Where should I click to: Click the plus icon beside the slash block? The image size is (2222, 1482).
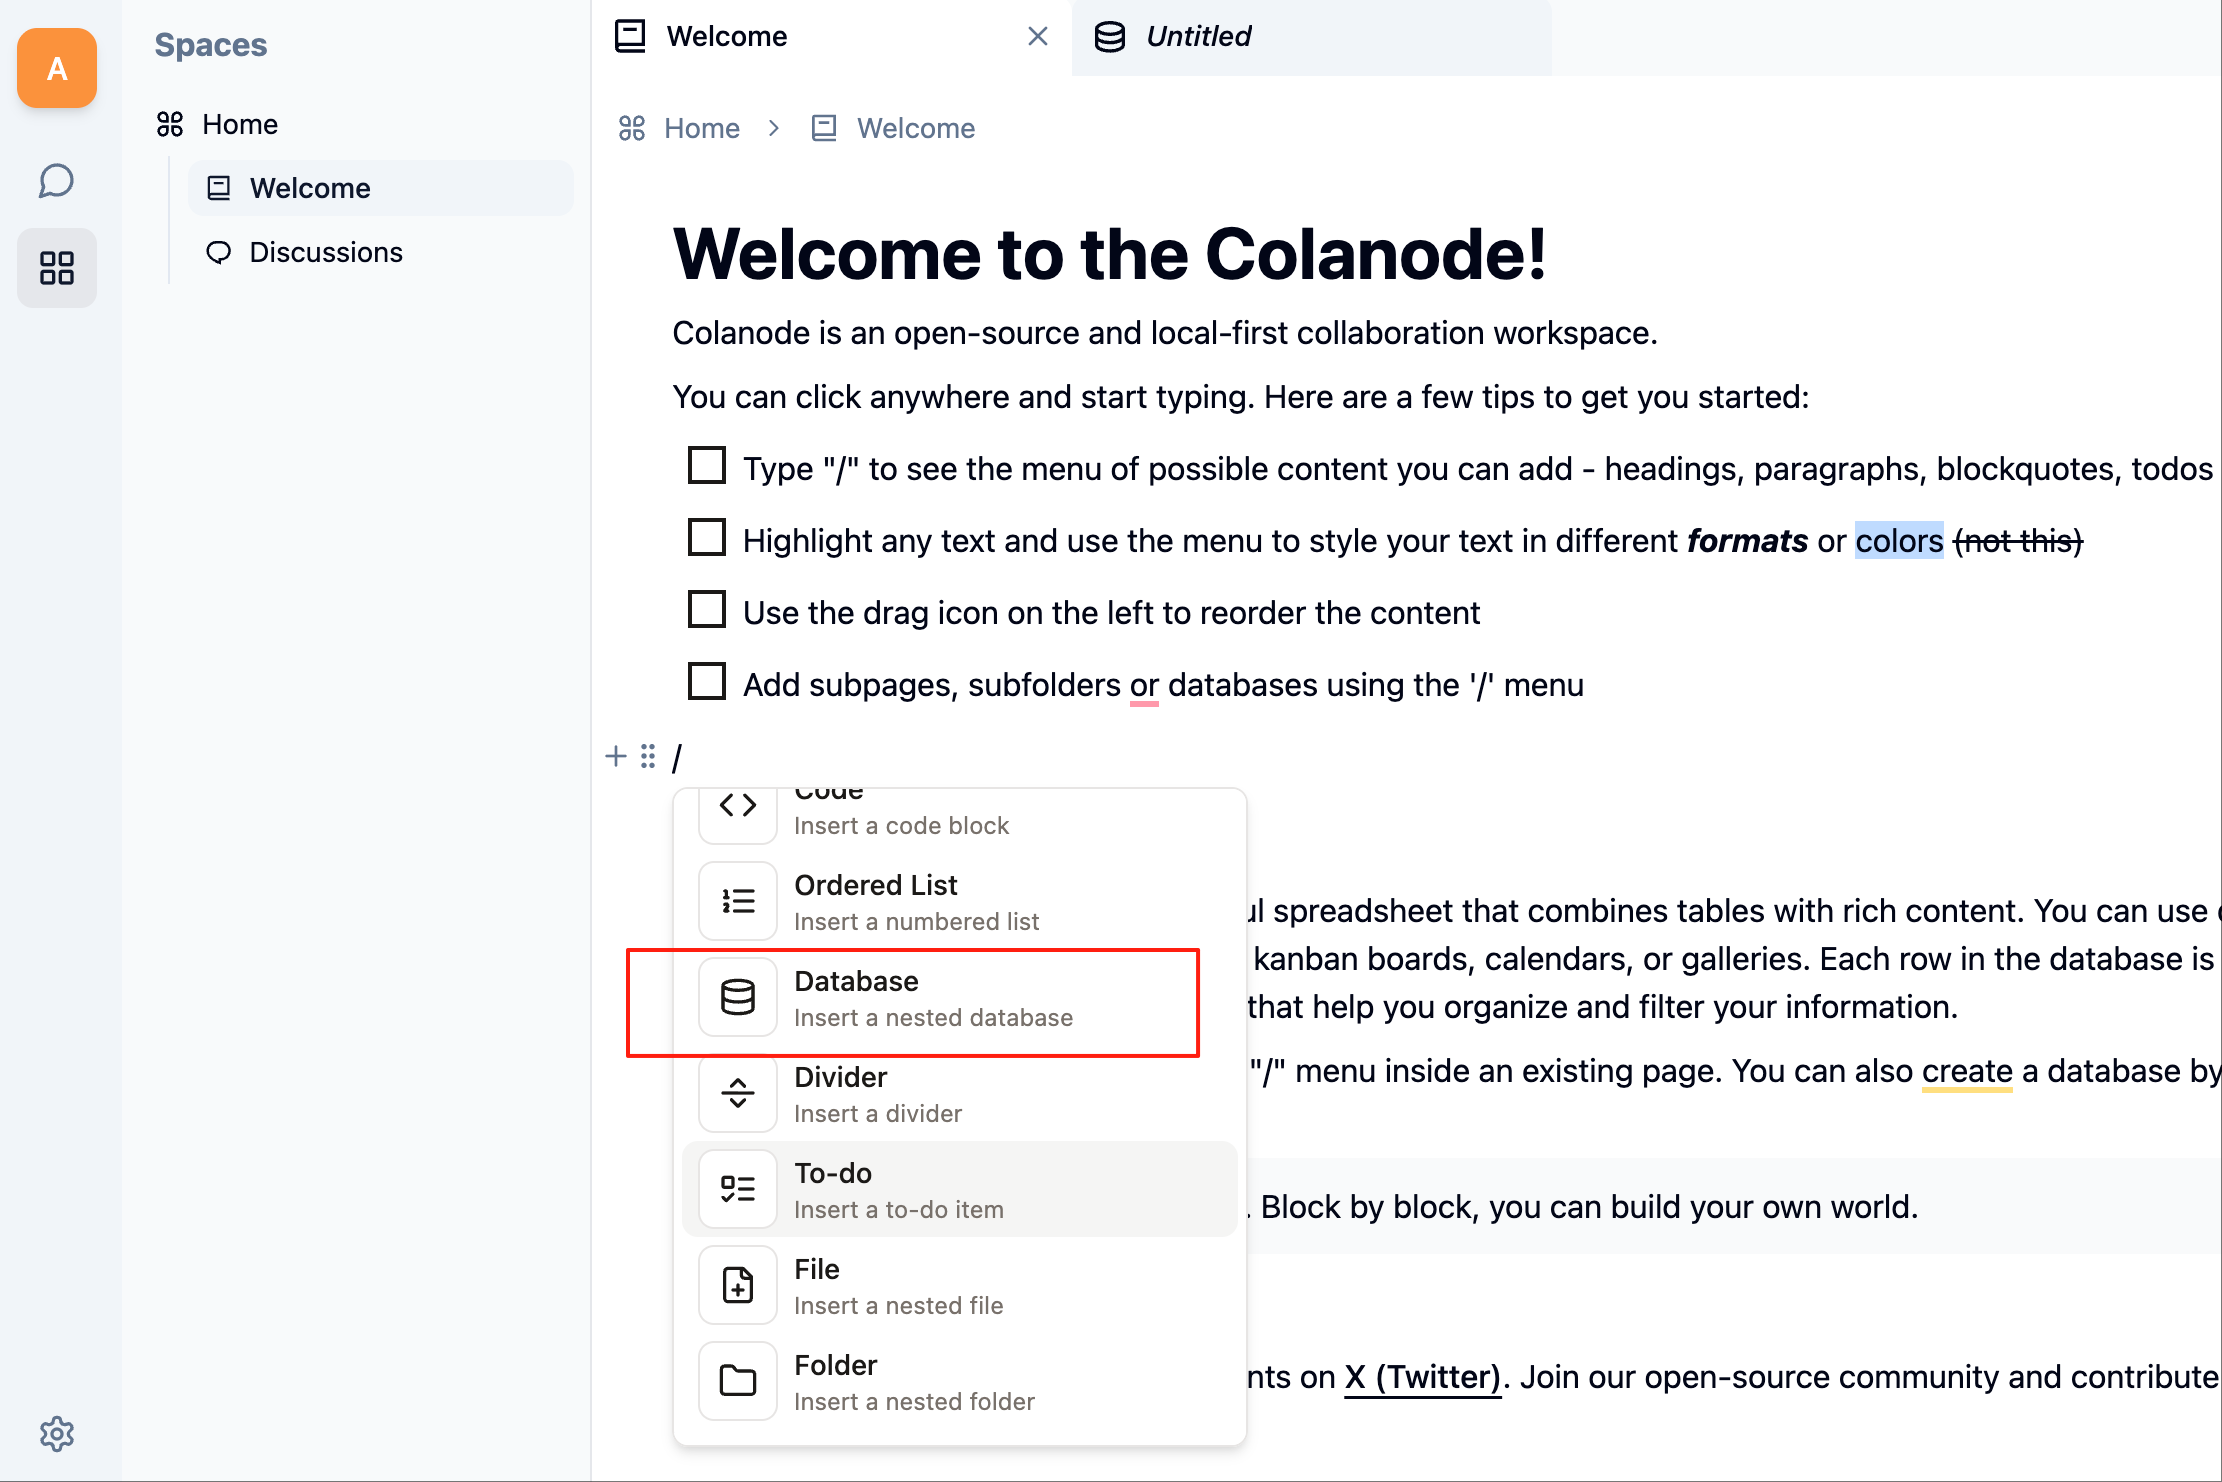pyautogui.click(x=616, y=756)
